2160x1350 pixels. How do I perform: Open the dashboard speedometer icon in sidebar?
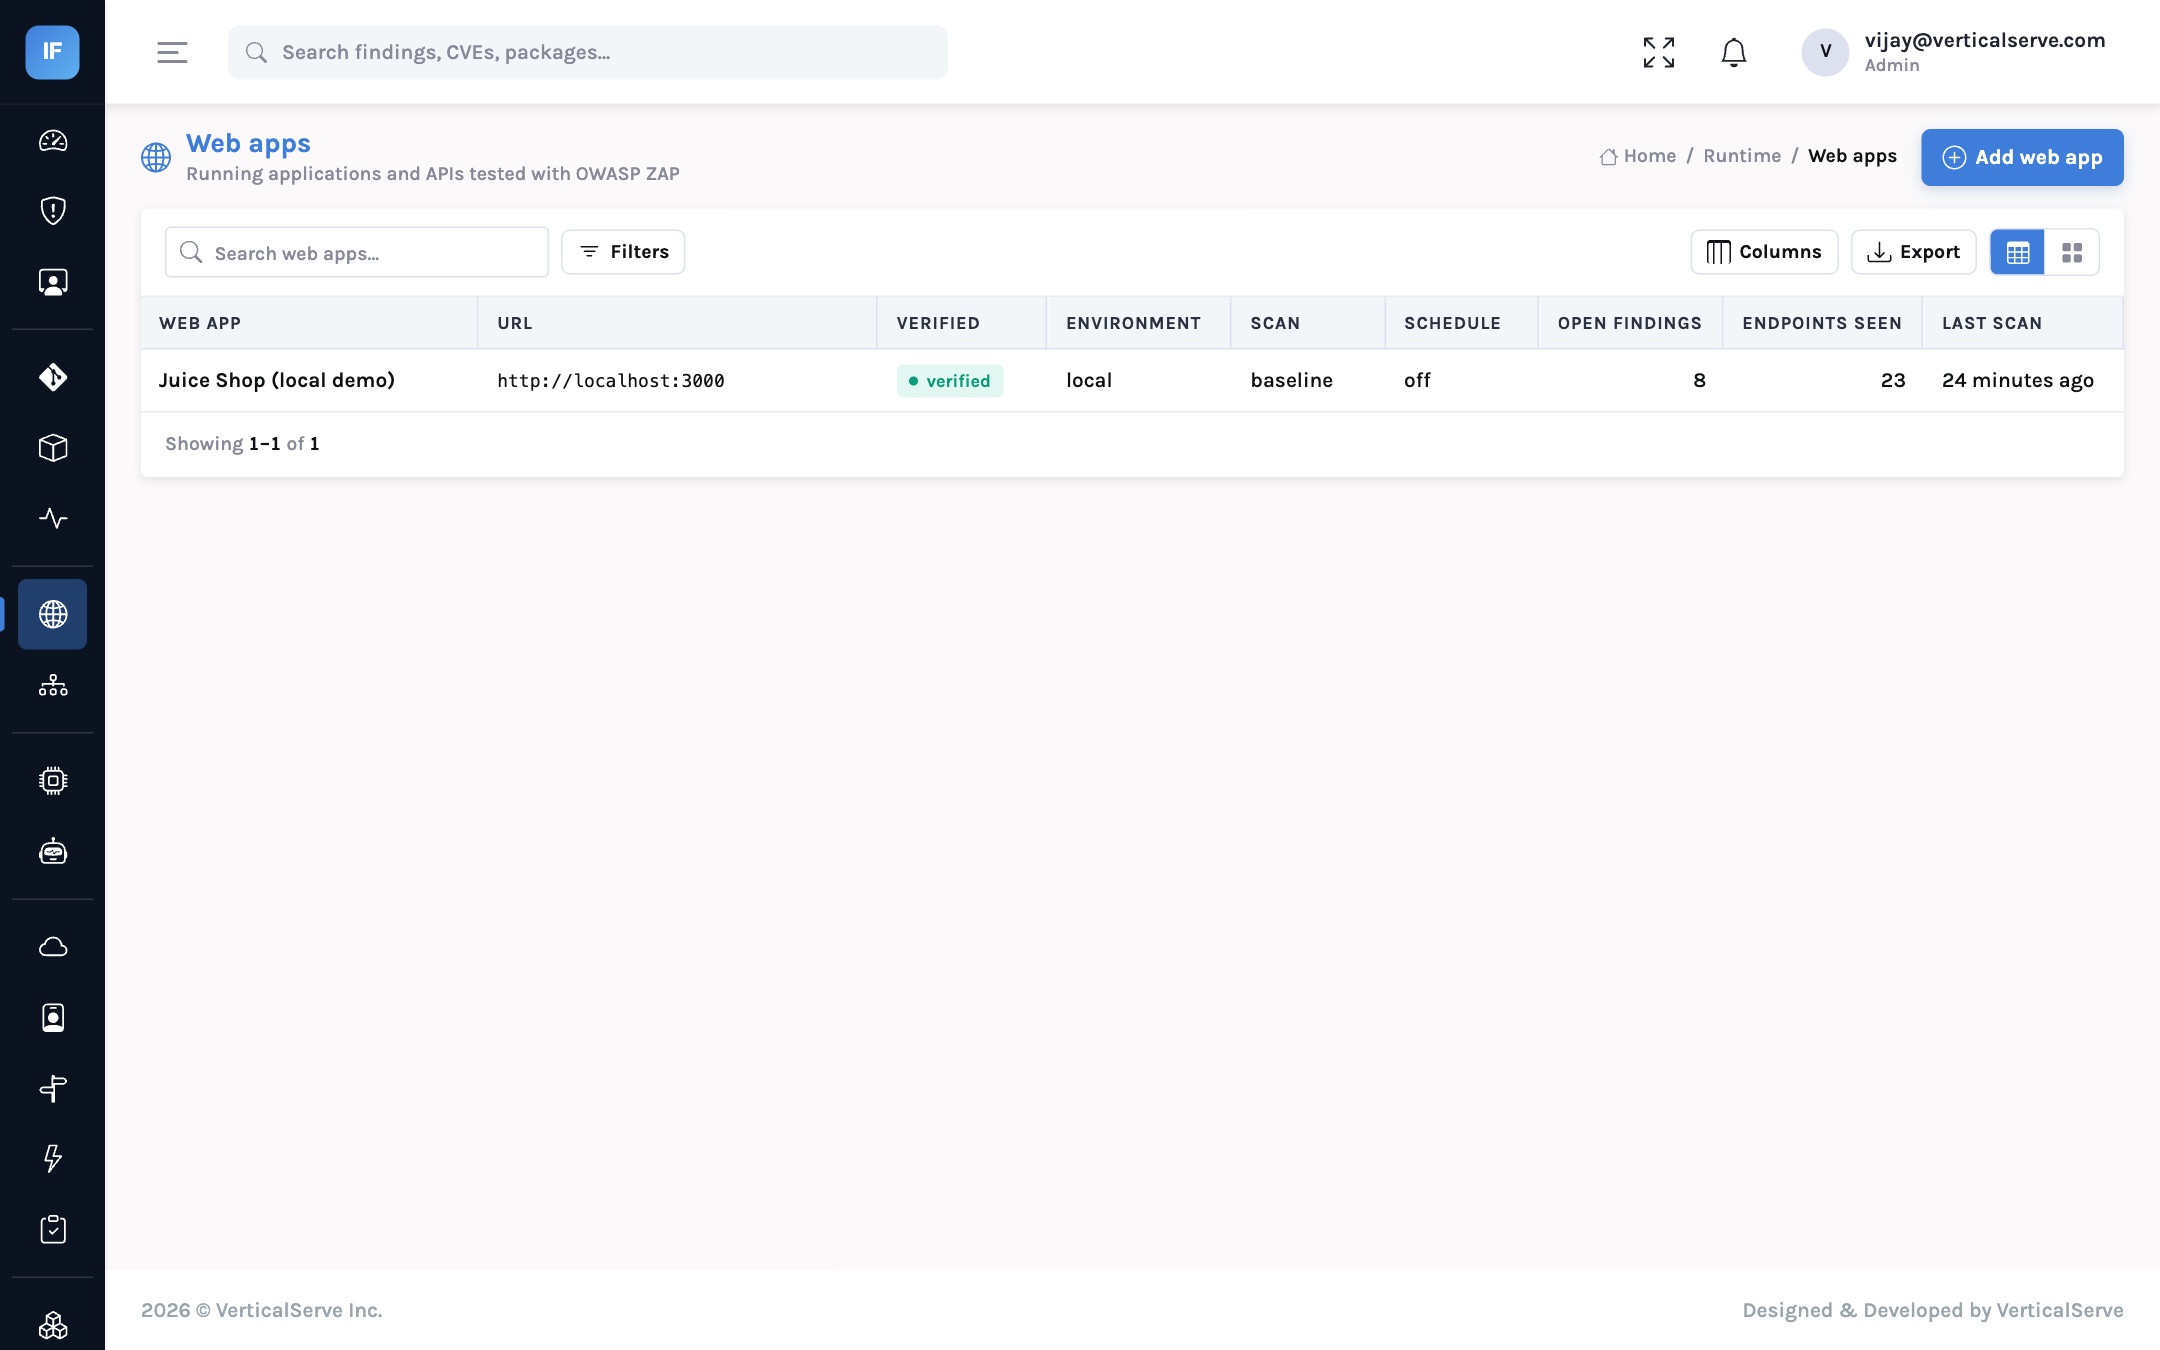(x=53, y=141)
